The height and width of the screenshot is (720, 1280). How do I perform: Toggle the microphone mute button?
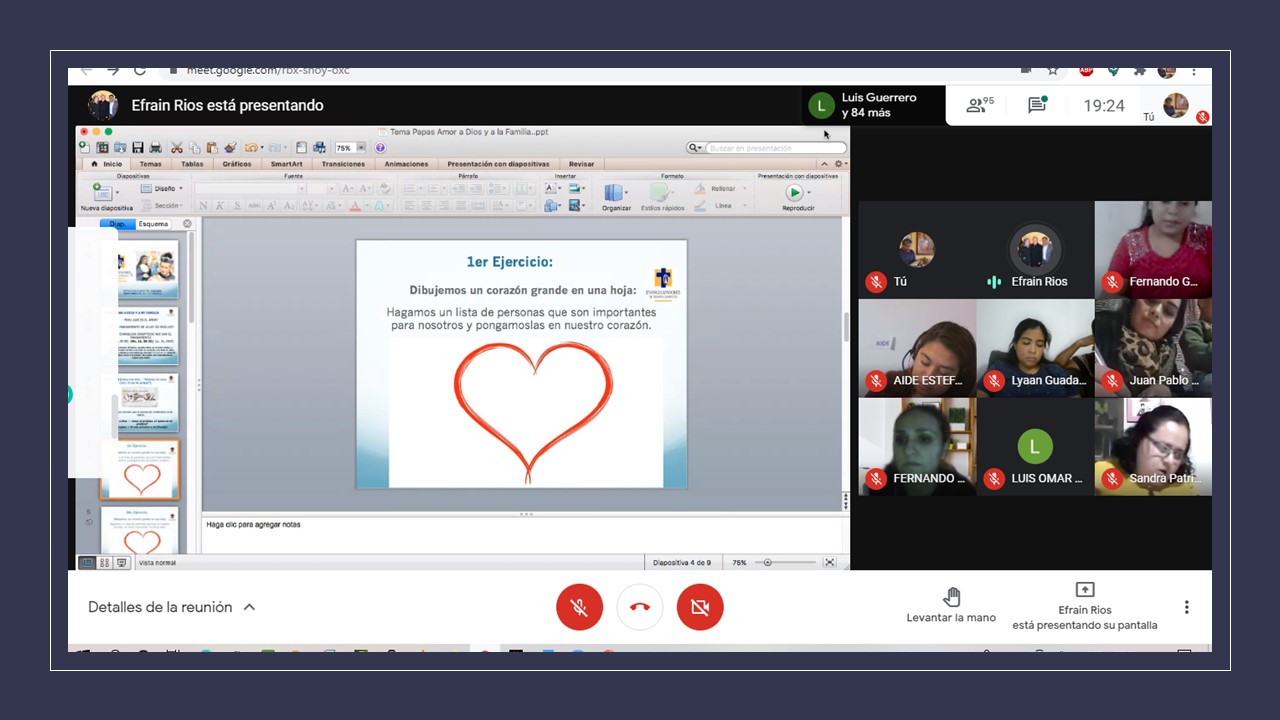(x=579, y=607)
